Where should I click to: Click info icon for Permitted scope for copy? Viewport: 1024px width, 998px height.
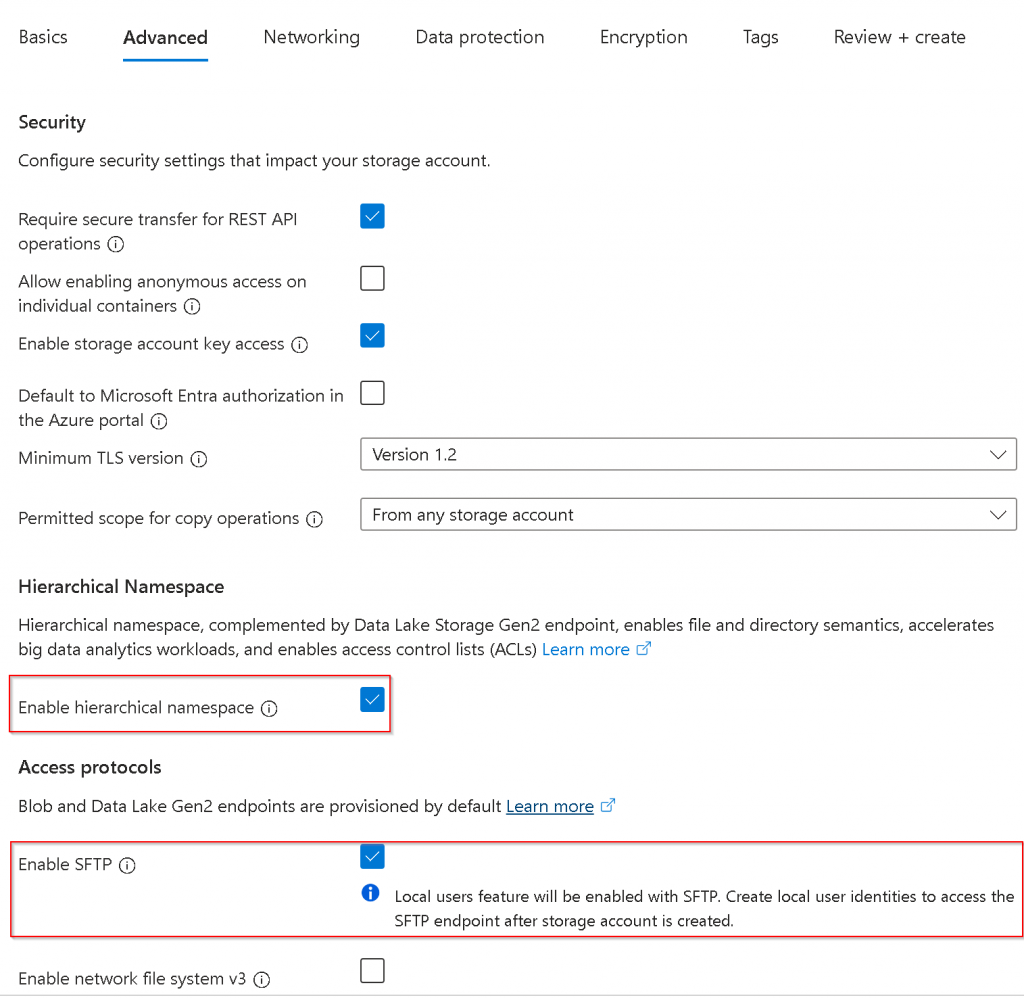(x=314, y=519)
